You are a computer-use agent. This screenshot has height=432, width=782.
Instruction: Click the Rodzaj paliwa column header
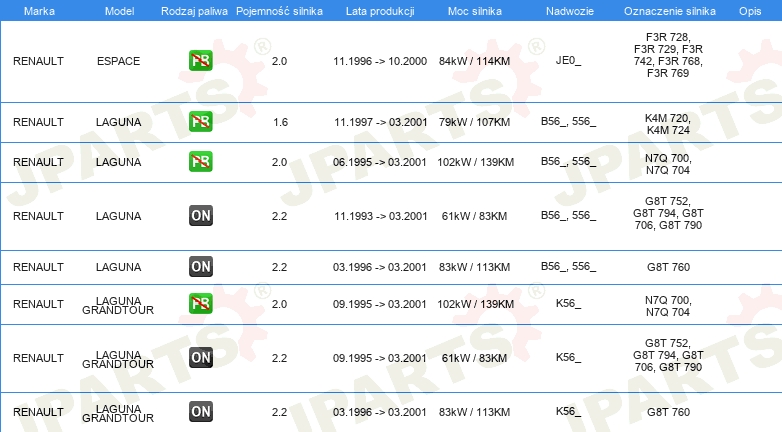(x=194, y=11)
